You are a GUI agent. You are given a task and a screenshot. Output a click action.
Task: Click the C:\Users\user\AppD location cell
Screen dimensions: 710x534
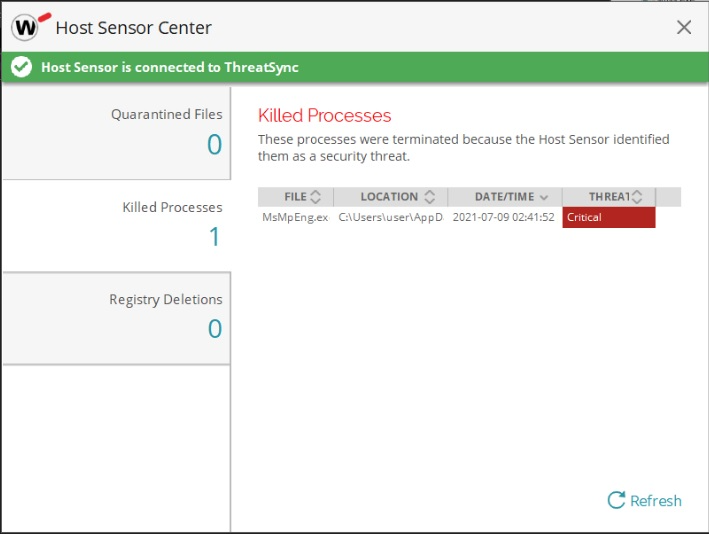point(390,217)
